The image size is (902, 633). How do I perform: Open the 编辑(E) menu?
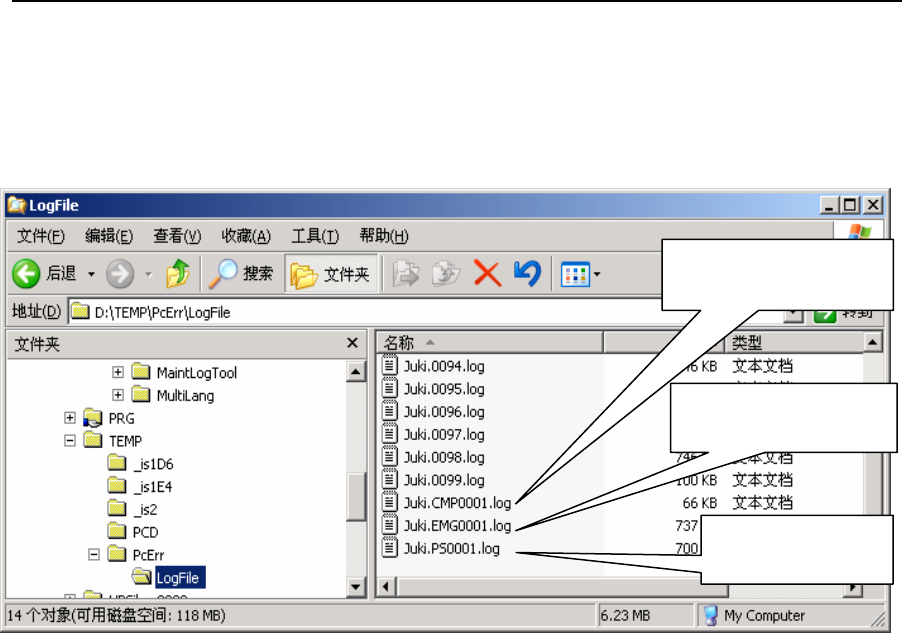click(x=109, y=236)
